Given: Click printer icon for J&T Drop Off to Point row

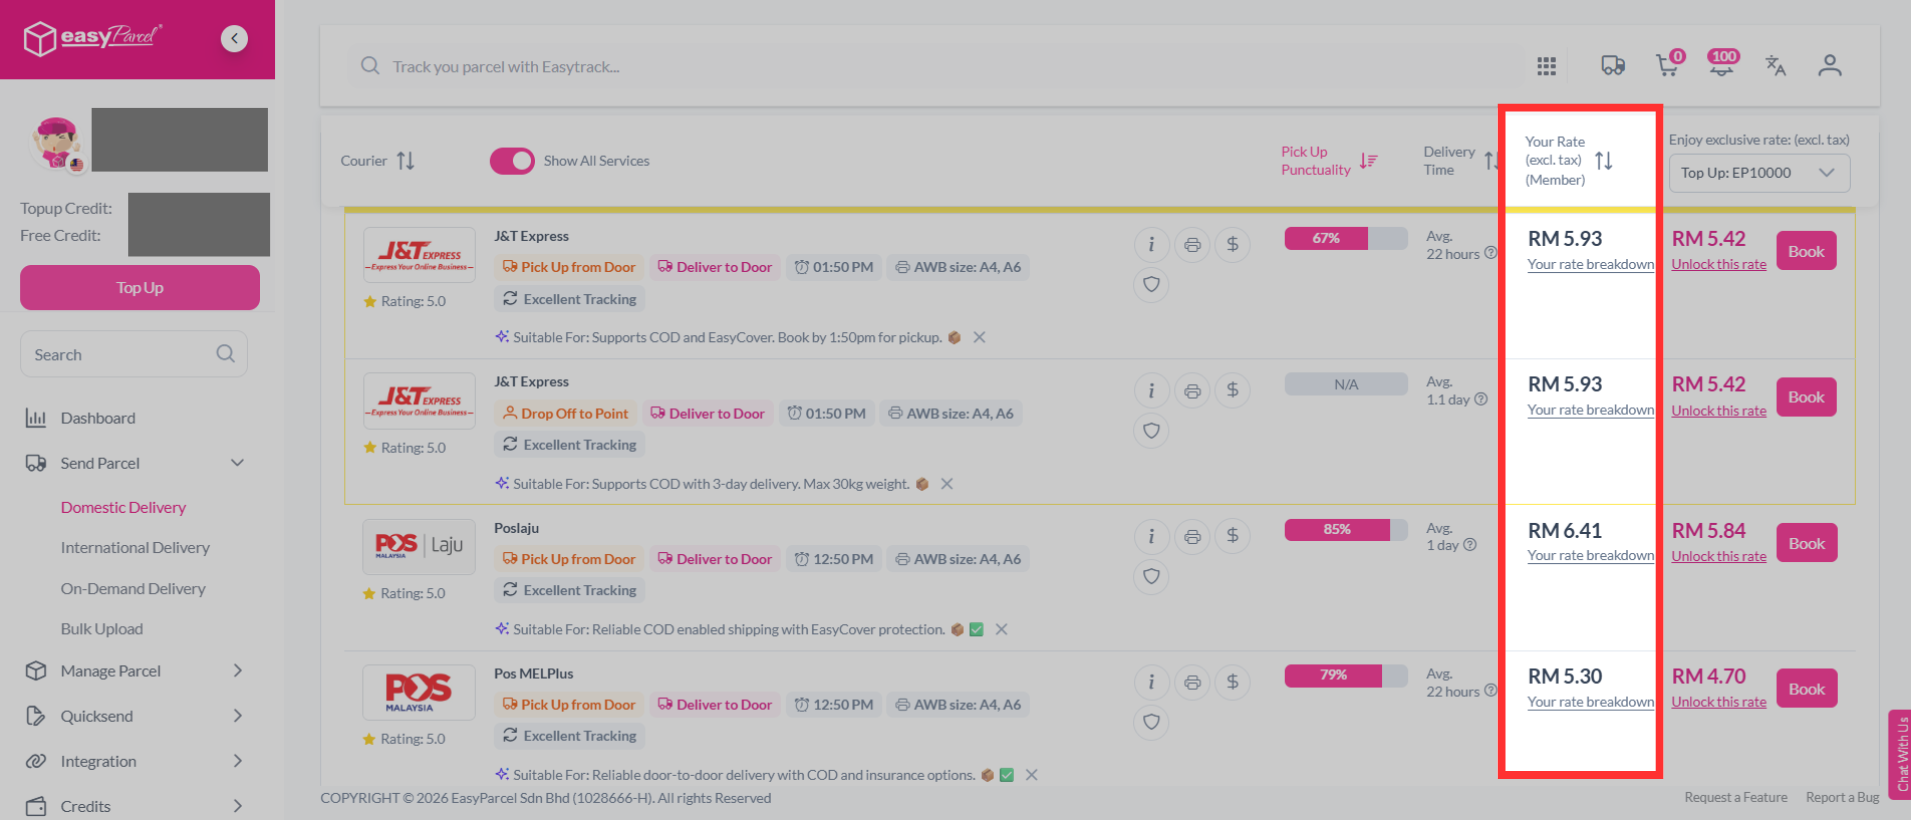Looking at the screenshot, I should coord(1192,391).
